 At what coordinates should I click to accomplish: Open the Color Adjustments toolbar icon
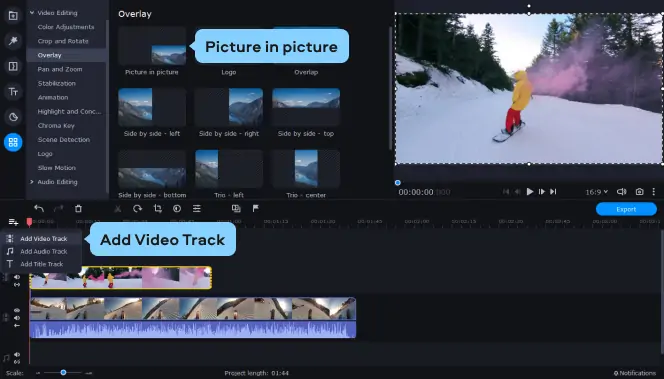pos(177,208)
